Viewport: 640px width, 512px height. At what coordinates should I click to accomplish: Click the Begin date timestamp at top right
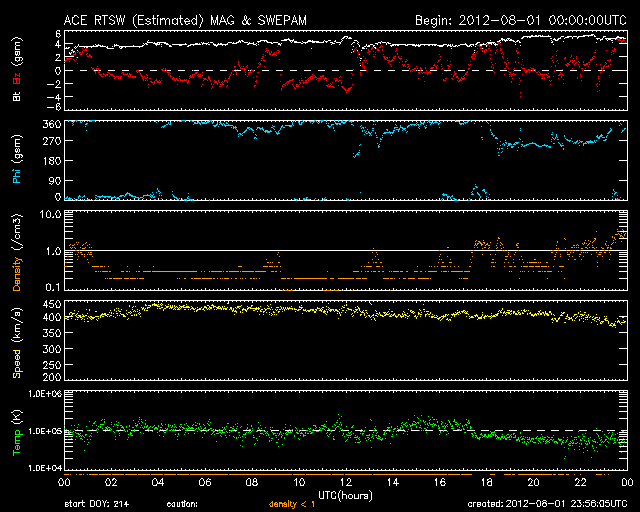click(520, 19)
